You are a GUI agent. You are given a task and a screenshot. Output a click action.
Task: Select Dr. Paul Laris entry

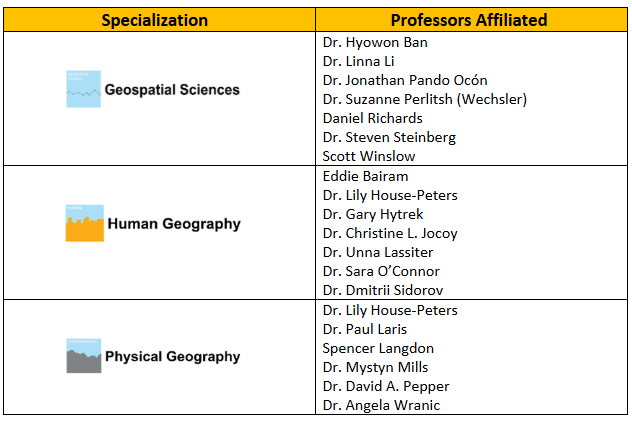pos(365,329)
